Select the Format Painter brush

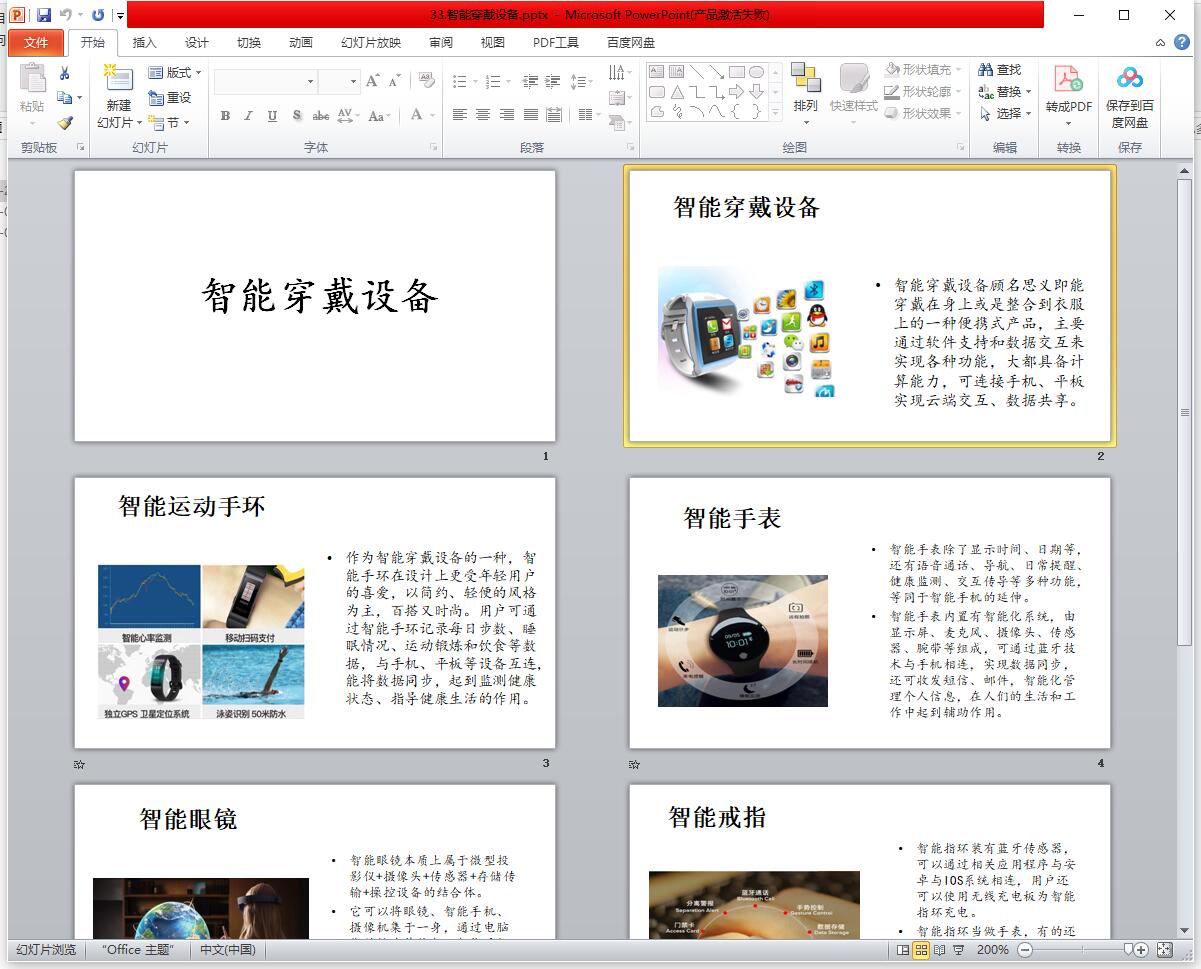[65, 123]
